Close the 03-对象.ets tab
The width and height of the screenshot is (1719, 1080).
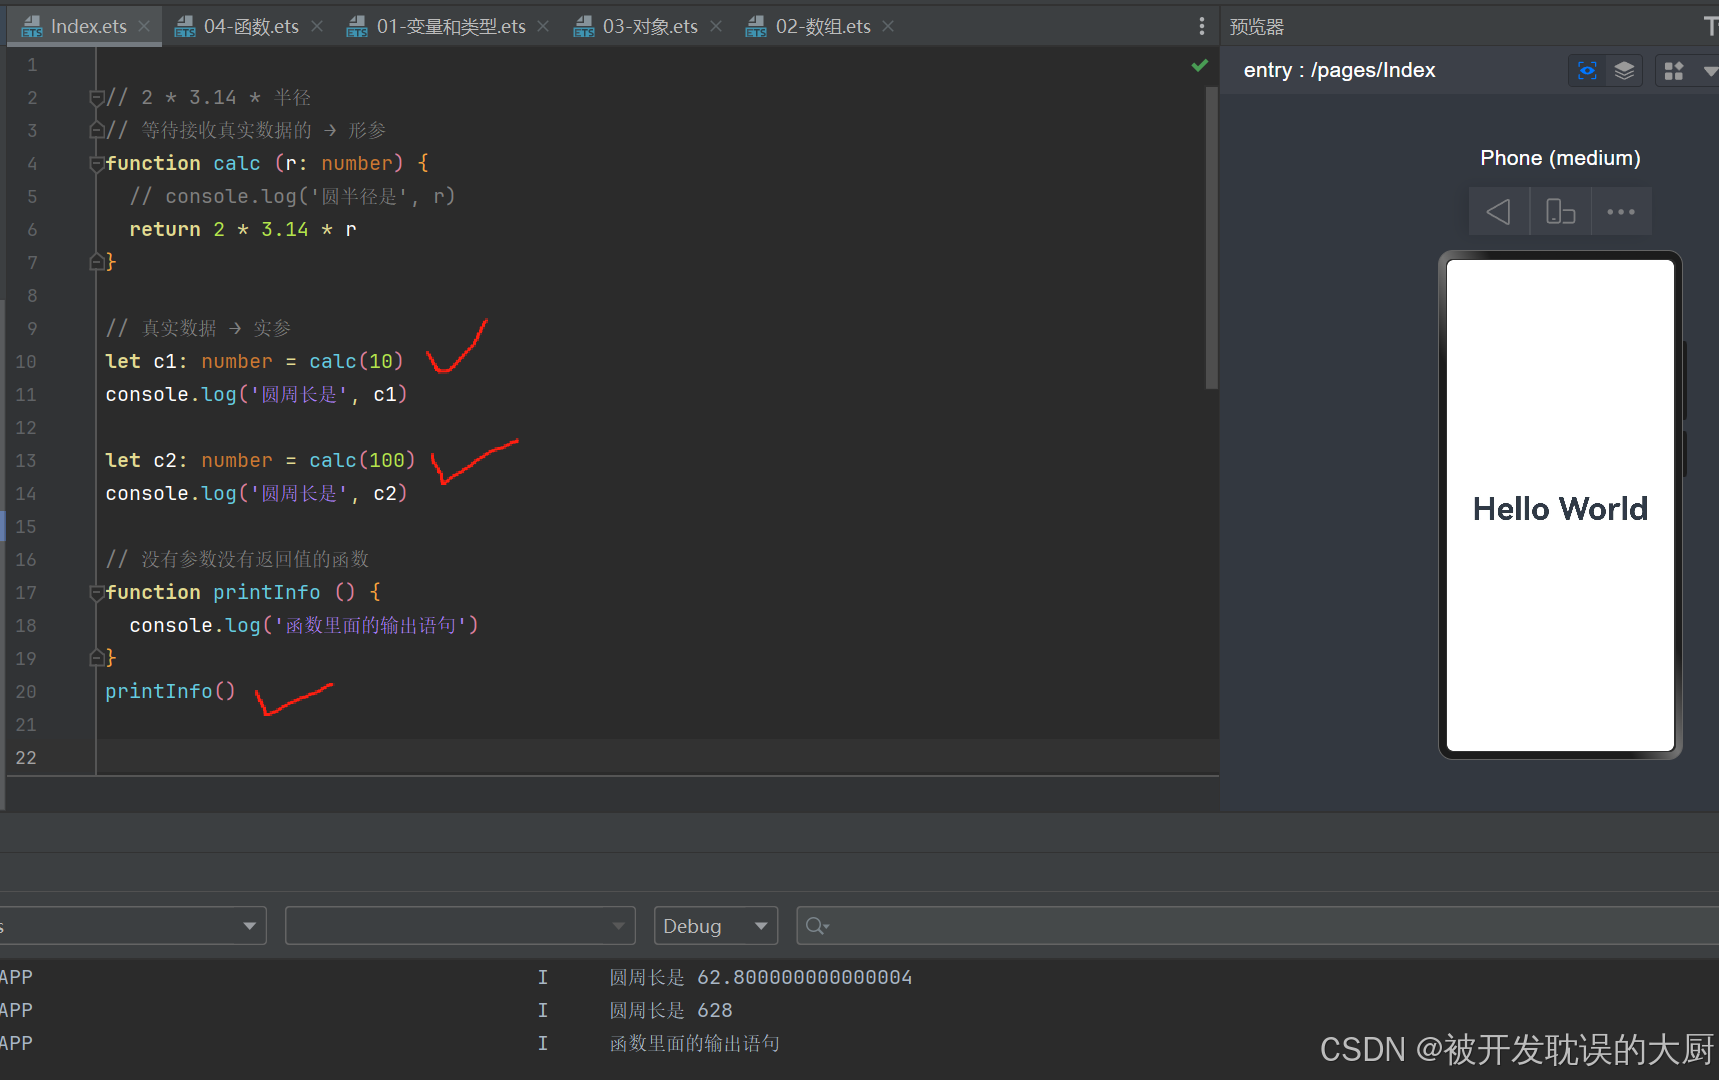pyautogui.click(x=716, y=26)
